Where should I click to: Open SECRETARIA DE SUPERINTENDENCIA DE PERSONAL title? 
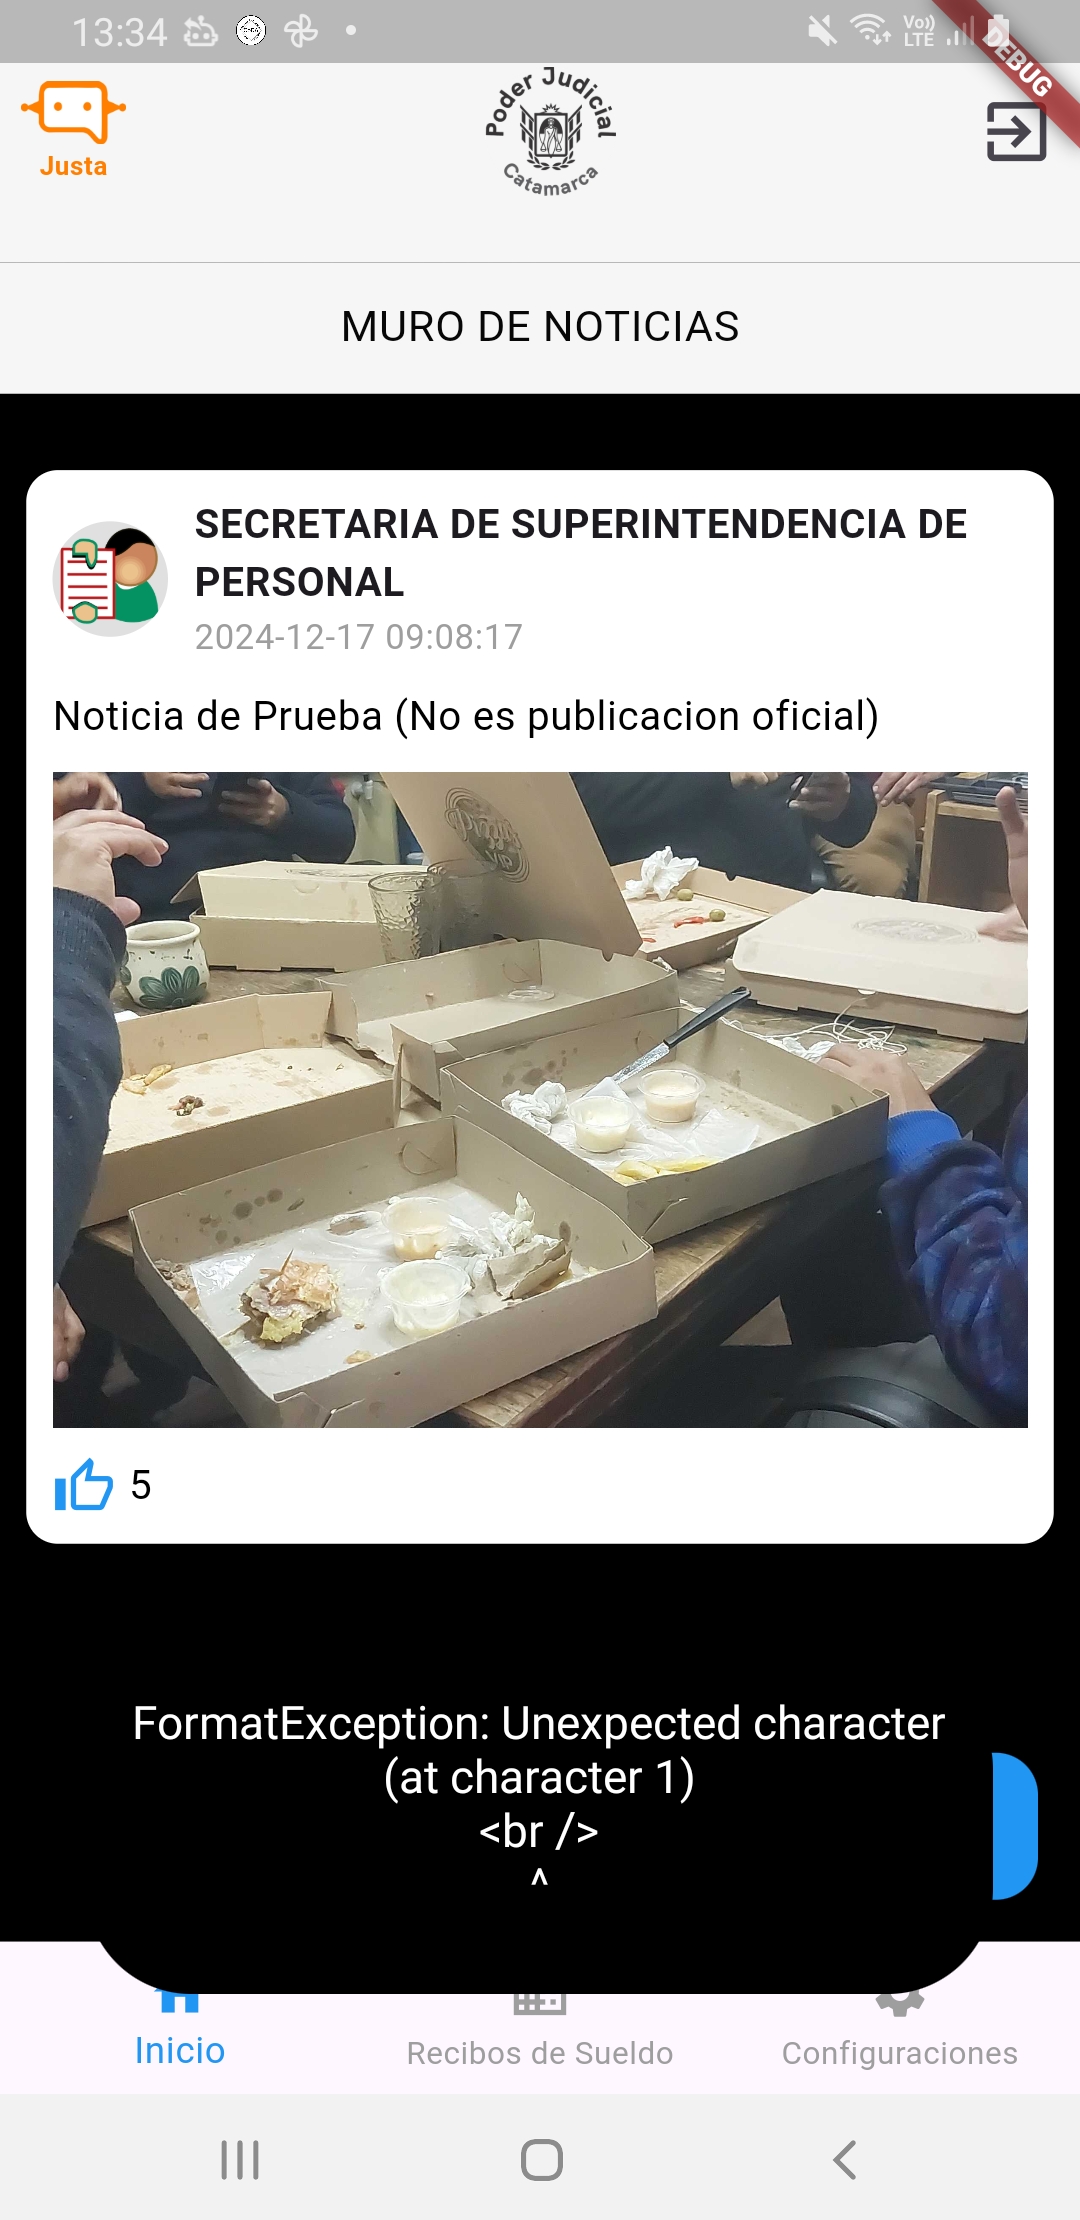coord(580,553)
